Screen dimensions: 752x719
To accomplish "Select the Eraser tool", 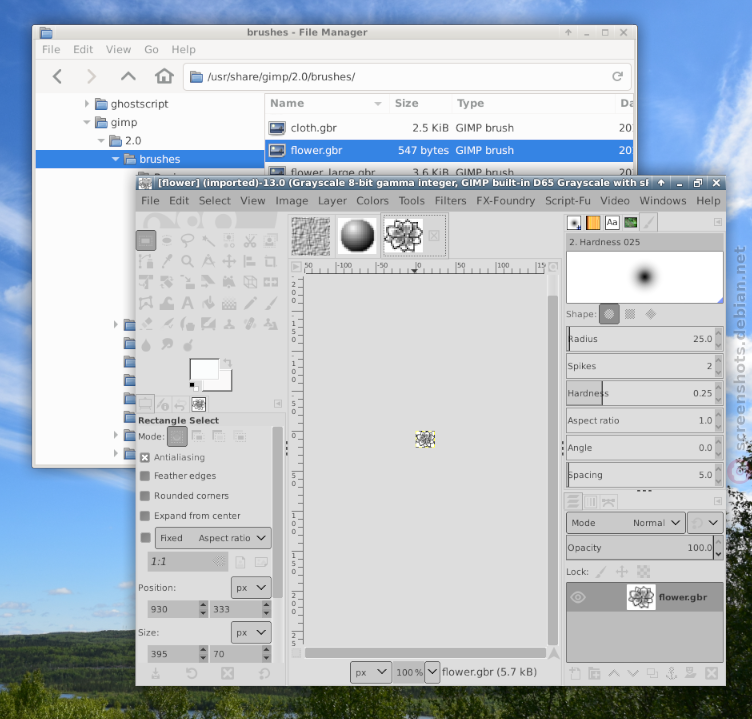I will click(146, 324).
